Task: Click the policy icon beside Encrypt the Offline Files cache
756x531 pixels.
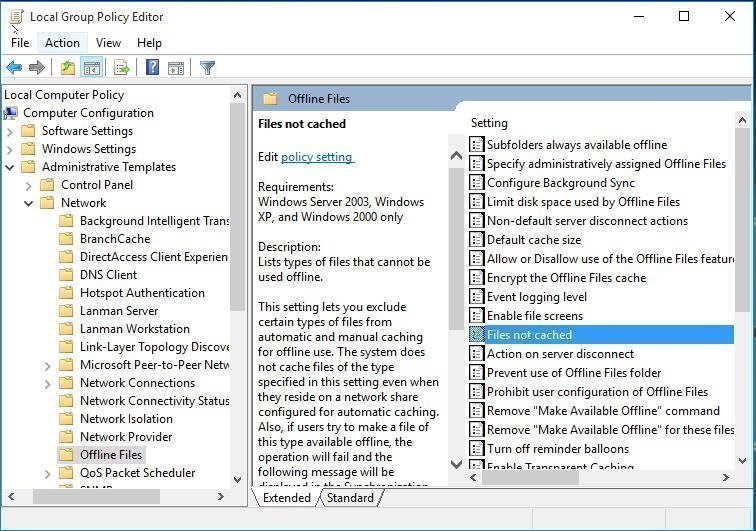Action: [x=476, y=277]
